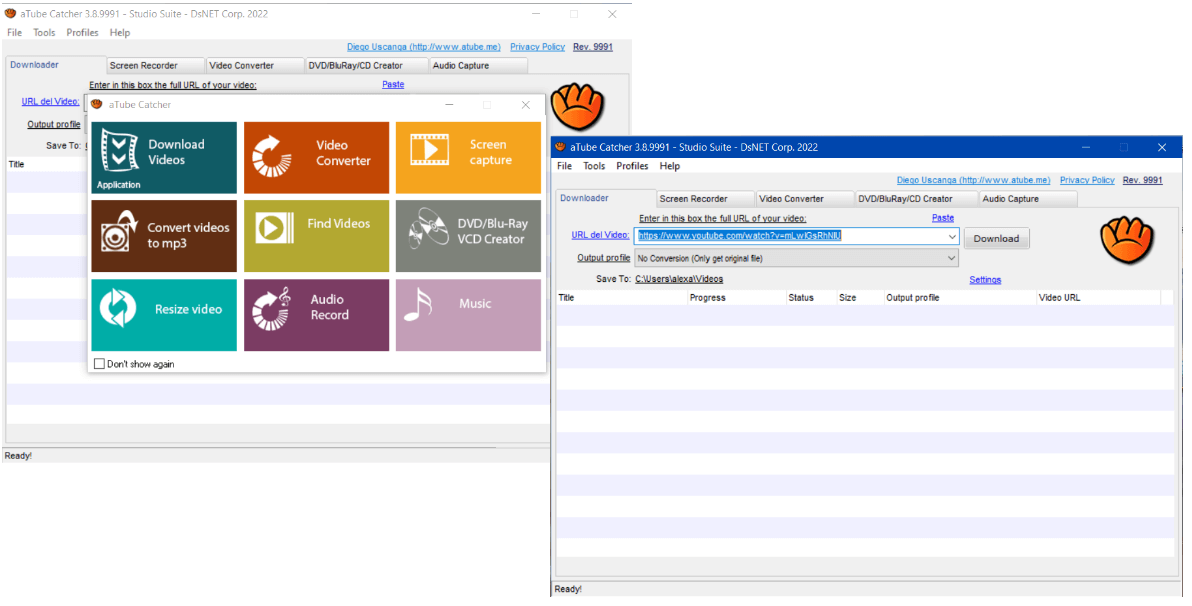Click URL del Video label link in right window
The width and height of the screenshot is (1192, 606).
click(x=601, y=235)
